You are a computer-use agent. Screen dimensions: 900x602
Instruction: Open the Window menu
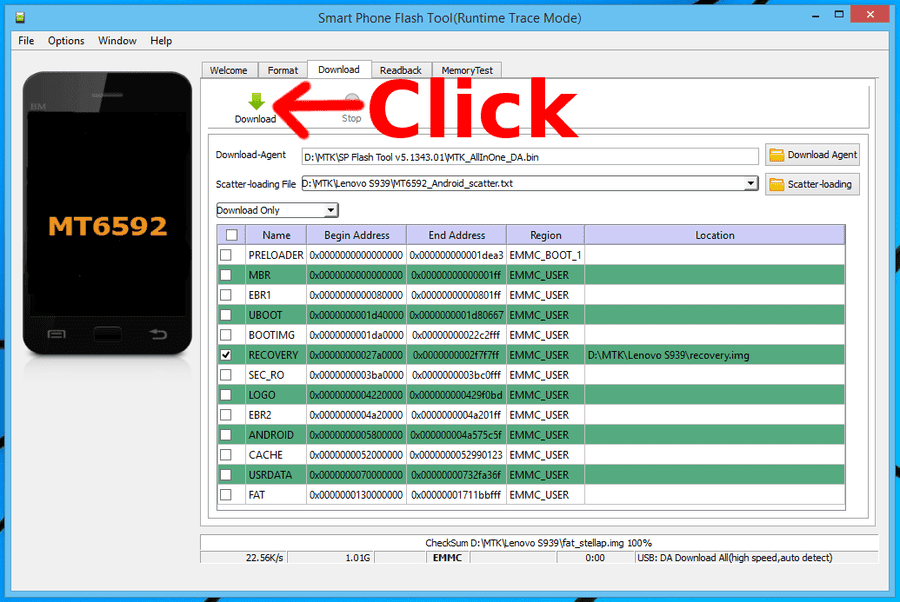(x=117, y=41)
